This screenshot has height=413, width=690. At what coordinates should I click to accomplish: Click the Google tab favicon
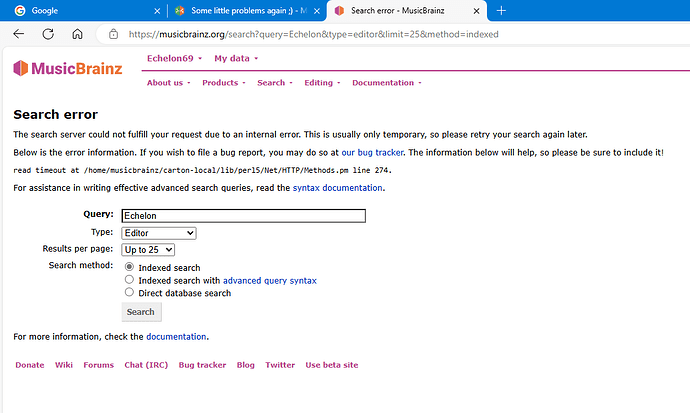tap(20, 11)
